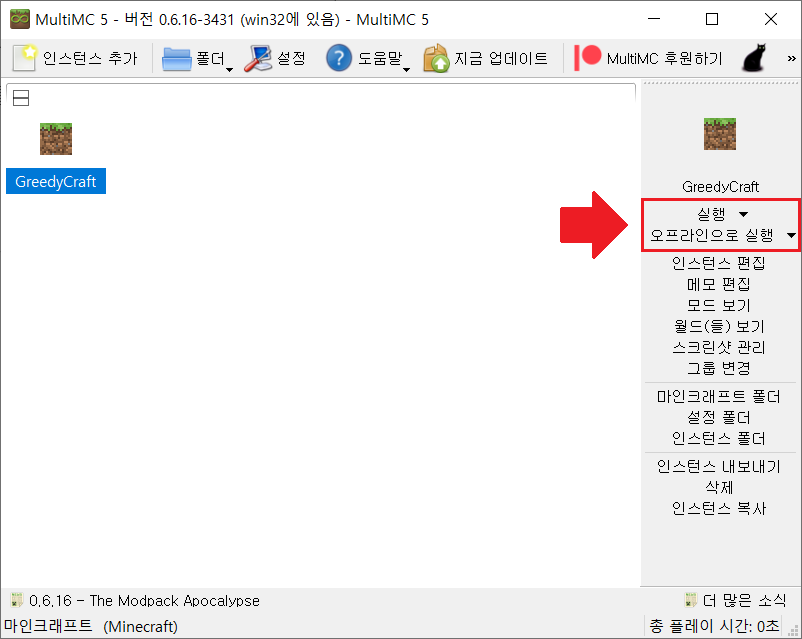Open 월드(들) 보기 (View worlds)

pos(719,326)
